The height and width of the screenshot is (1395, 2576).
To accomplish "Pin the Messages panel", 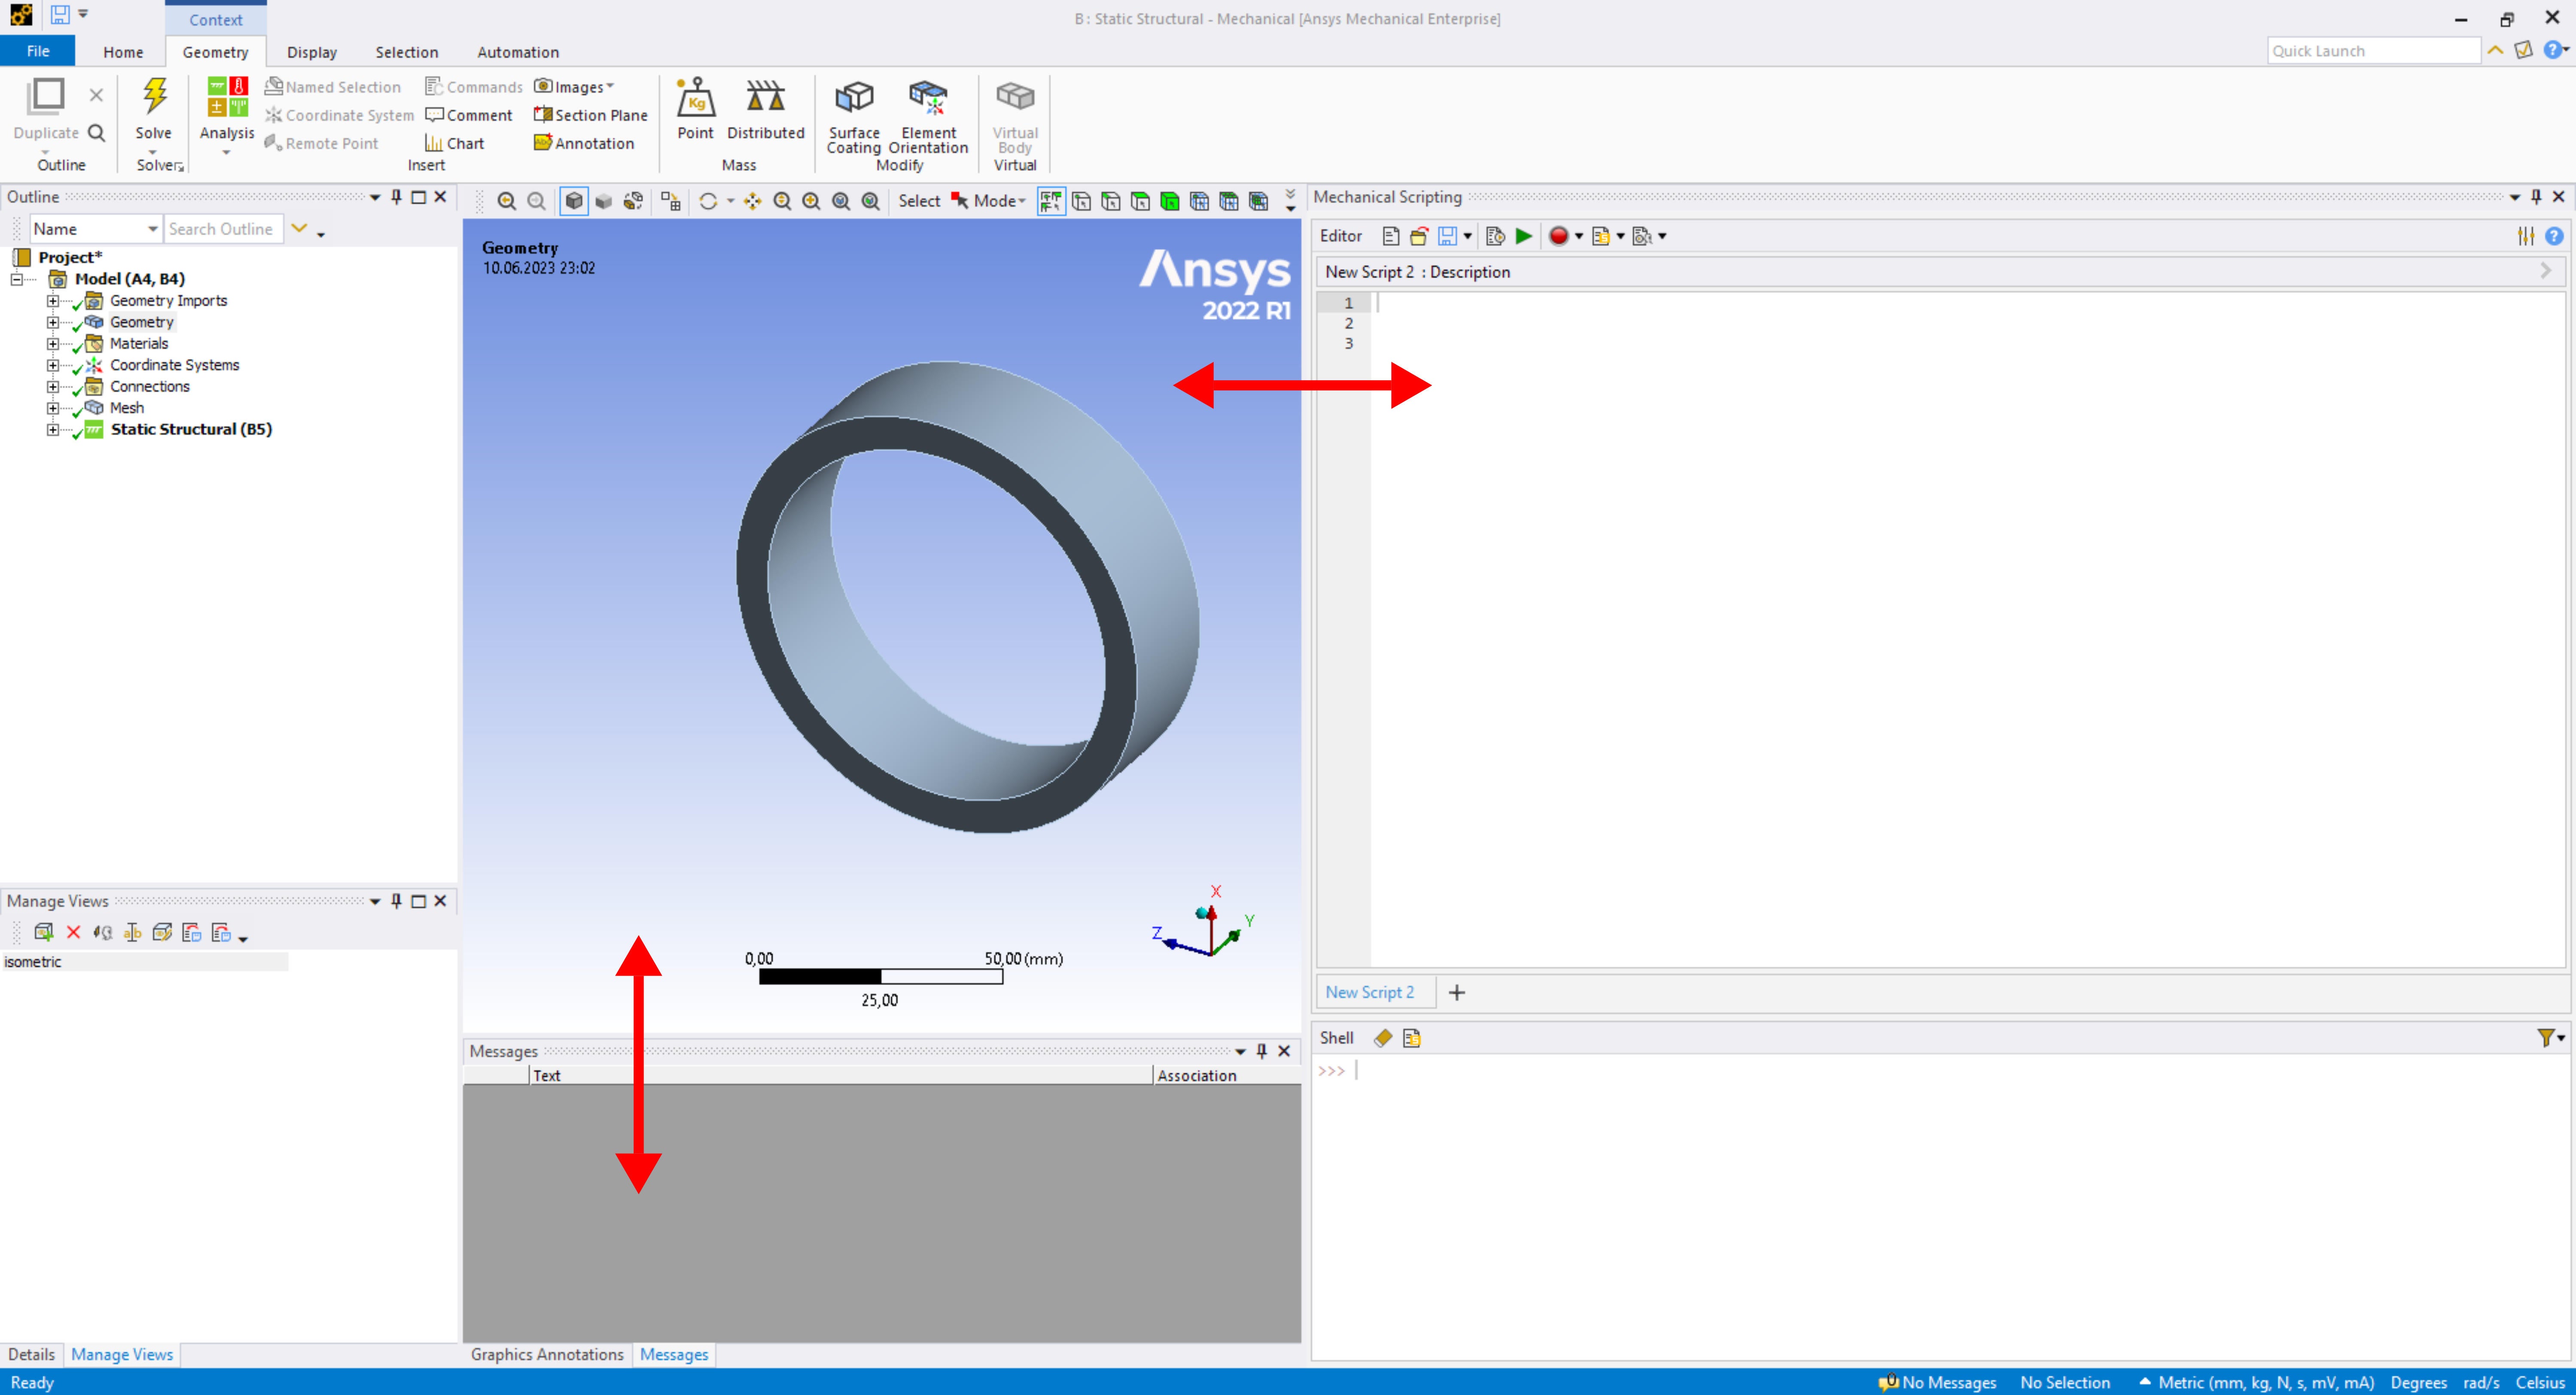I will 1261,1051.
